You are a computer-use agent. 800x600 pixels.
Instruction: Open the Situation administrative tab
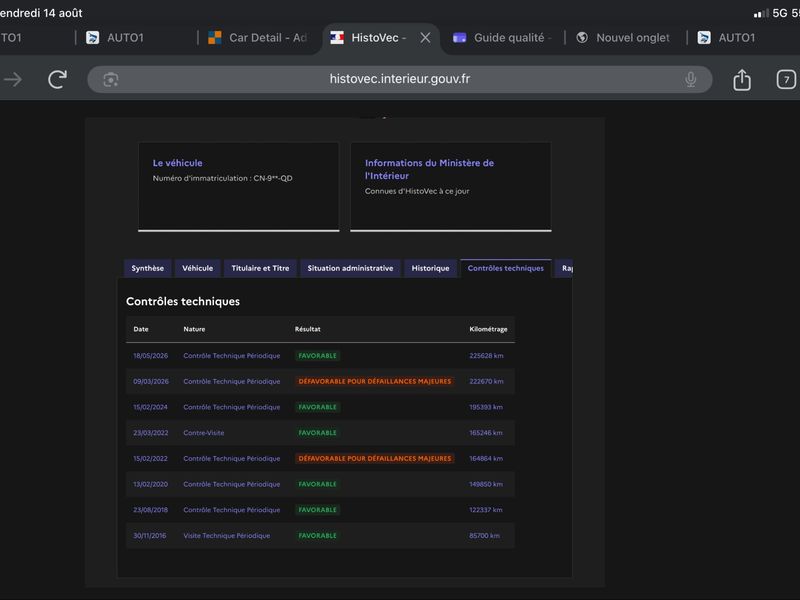point(350,268)
